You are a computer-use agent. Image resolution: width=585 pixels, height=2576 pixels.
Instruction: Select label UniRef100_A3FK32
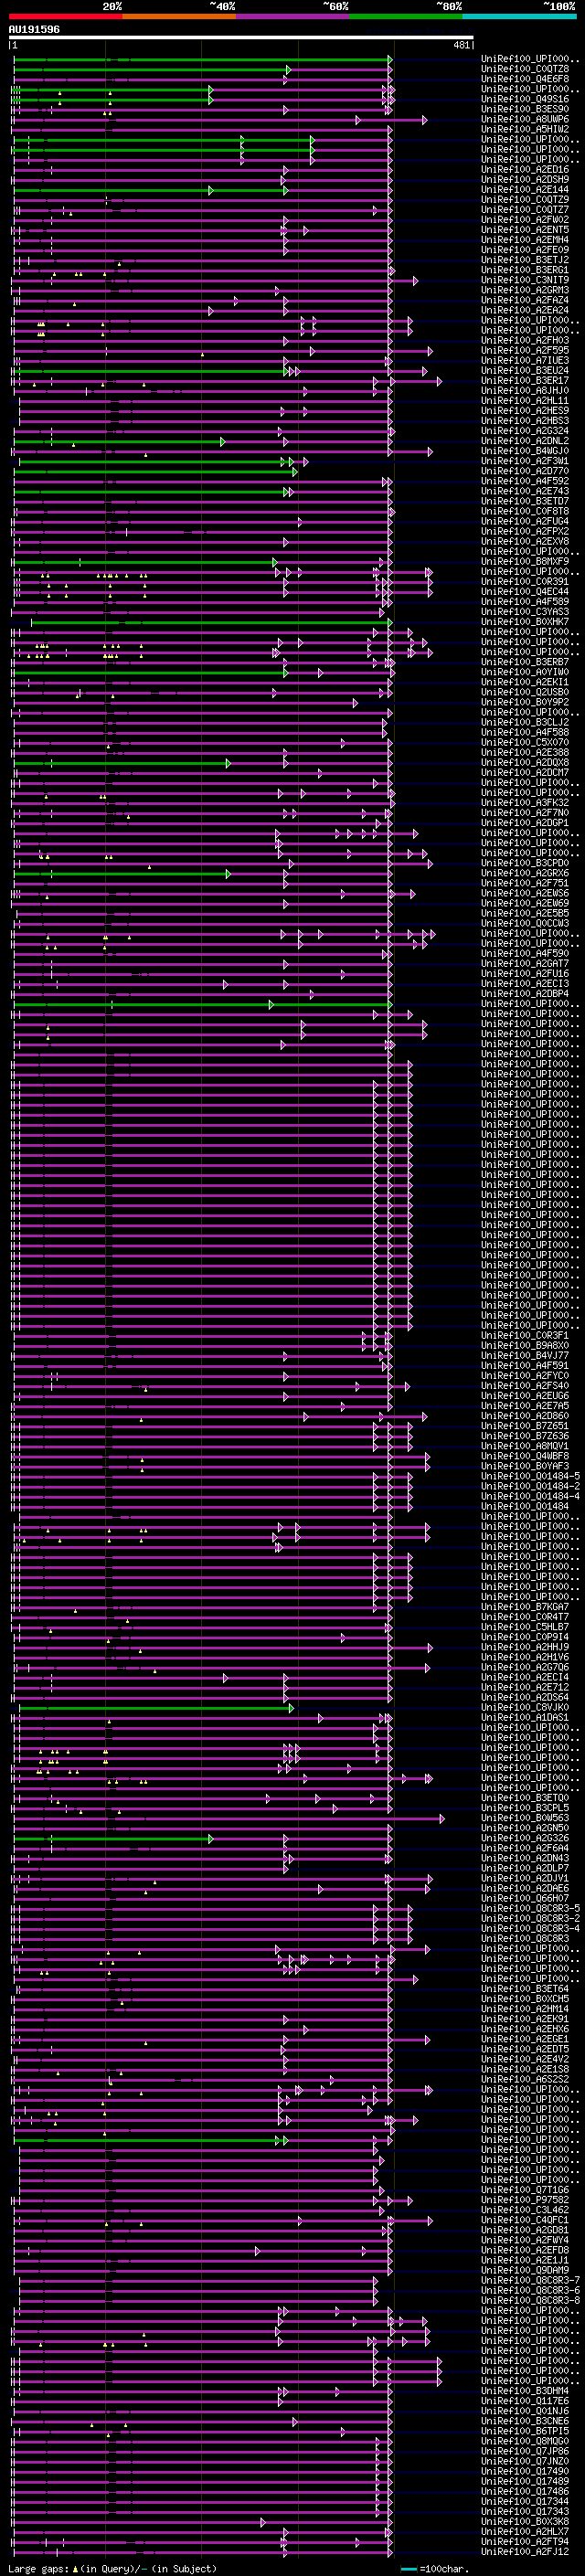point(525,803)
